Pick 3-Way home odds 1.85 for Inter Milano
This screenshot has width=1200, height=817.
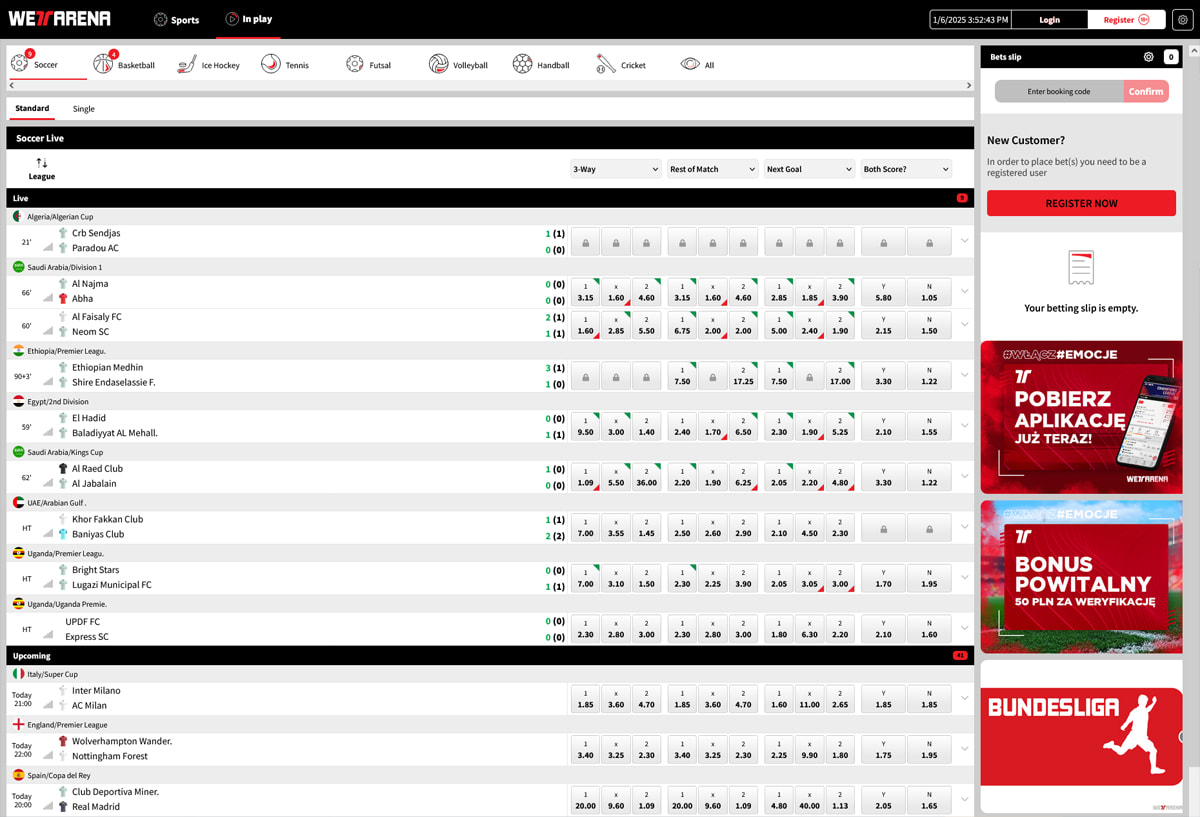pos(585,698)
